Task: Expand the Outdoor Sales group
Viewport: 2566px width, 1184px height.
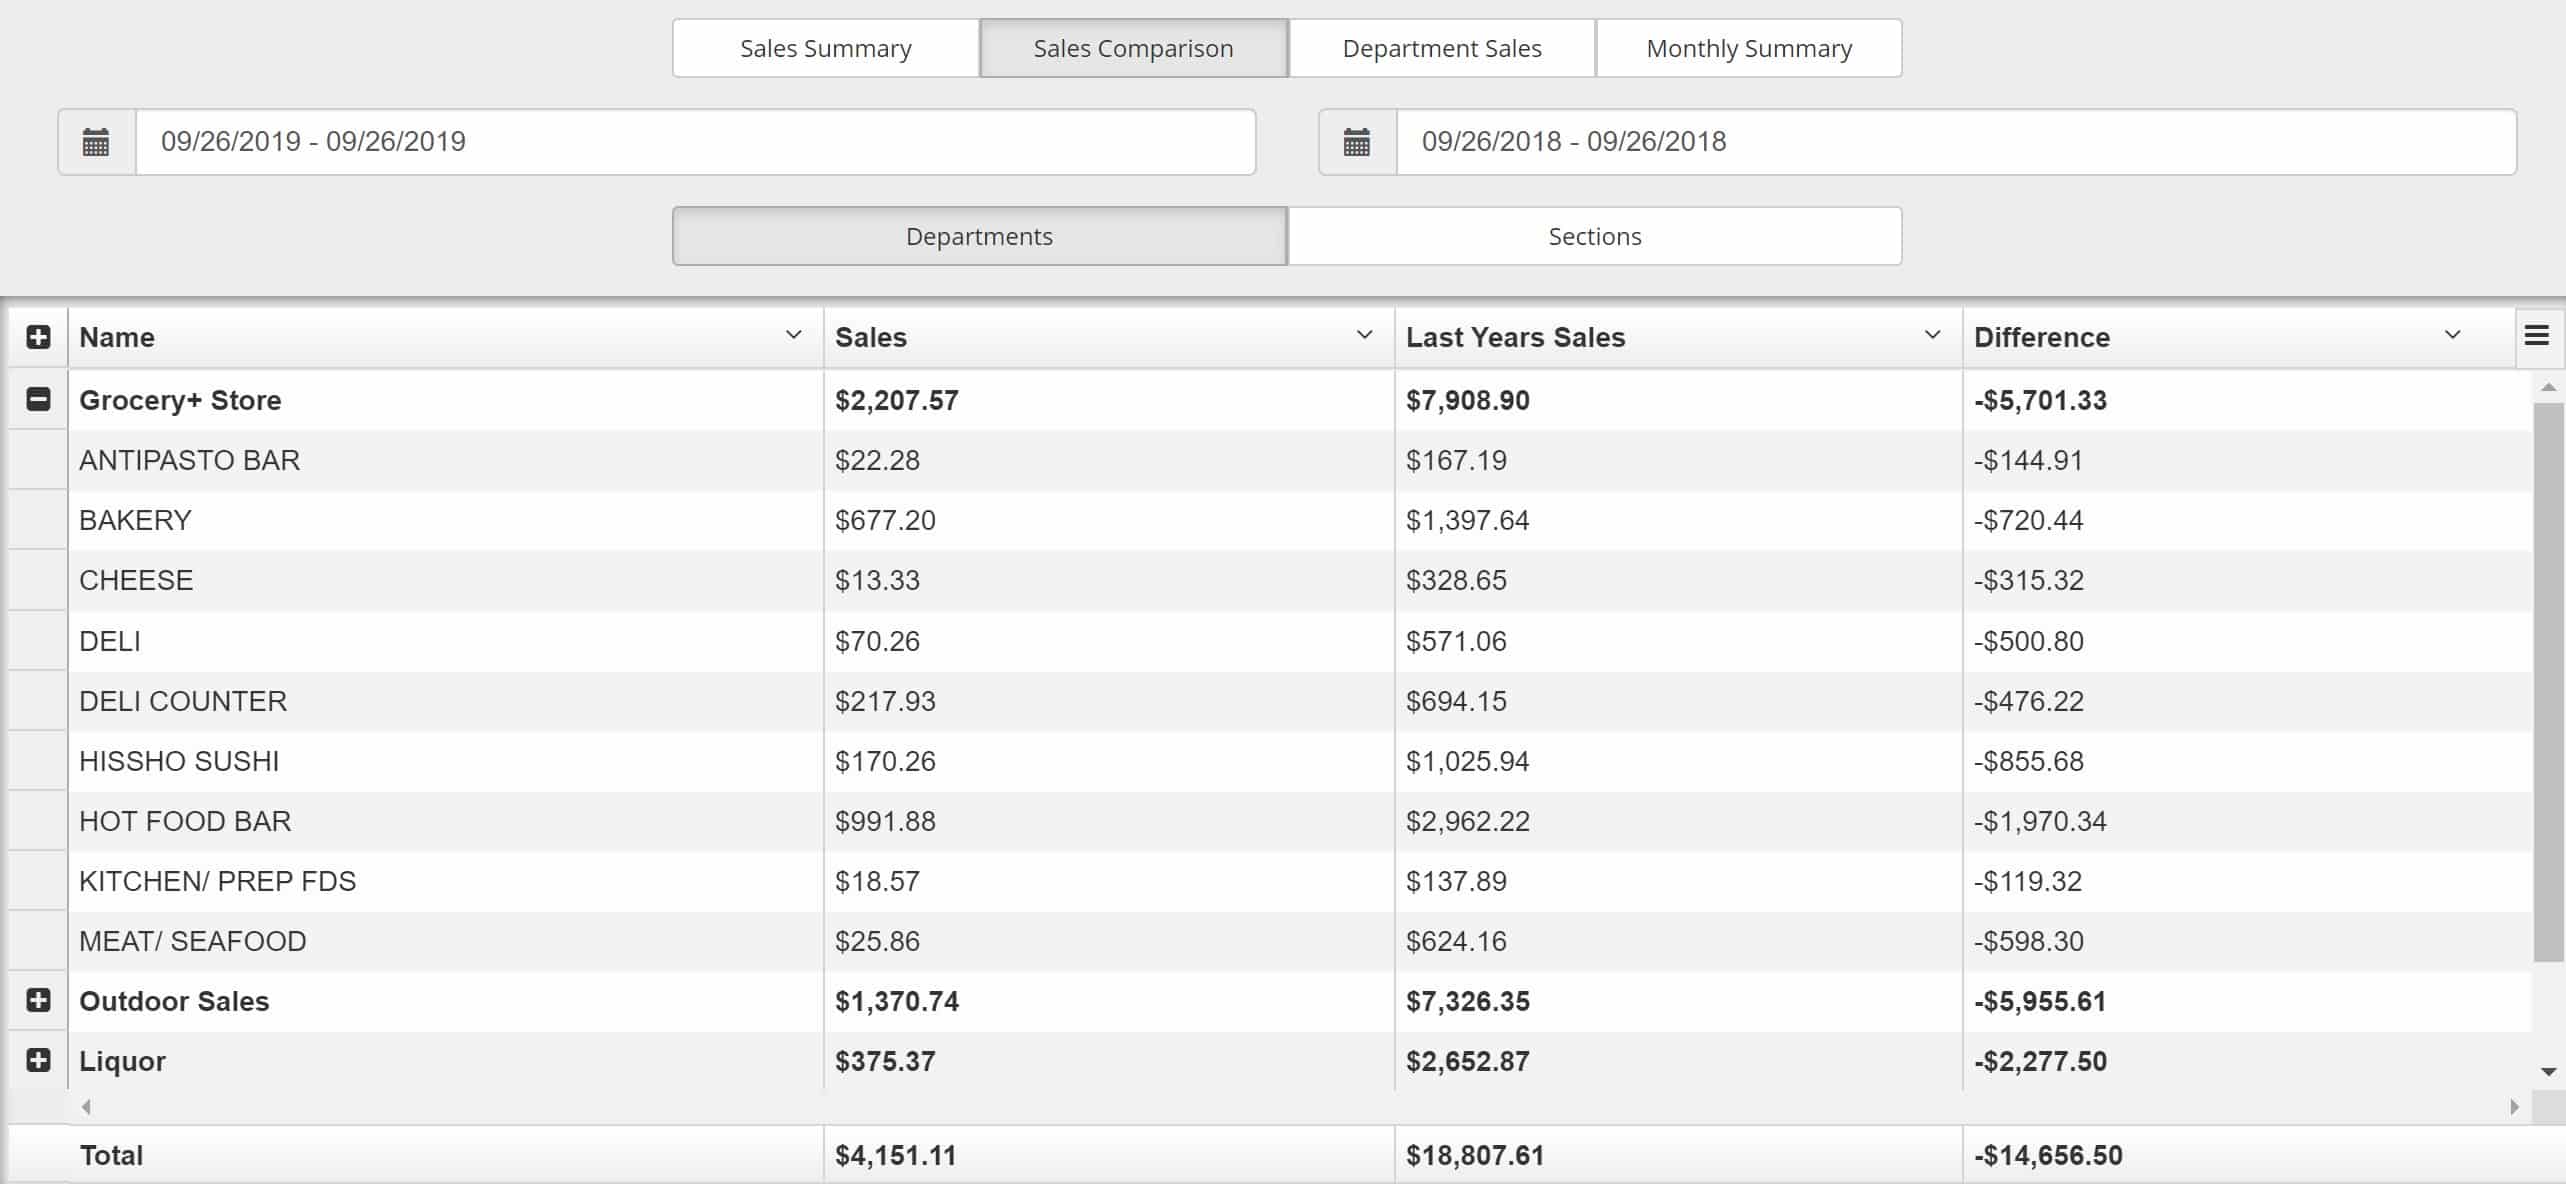Action: pos(38,1000)
